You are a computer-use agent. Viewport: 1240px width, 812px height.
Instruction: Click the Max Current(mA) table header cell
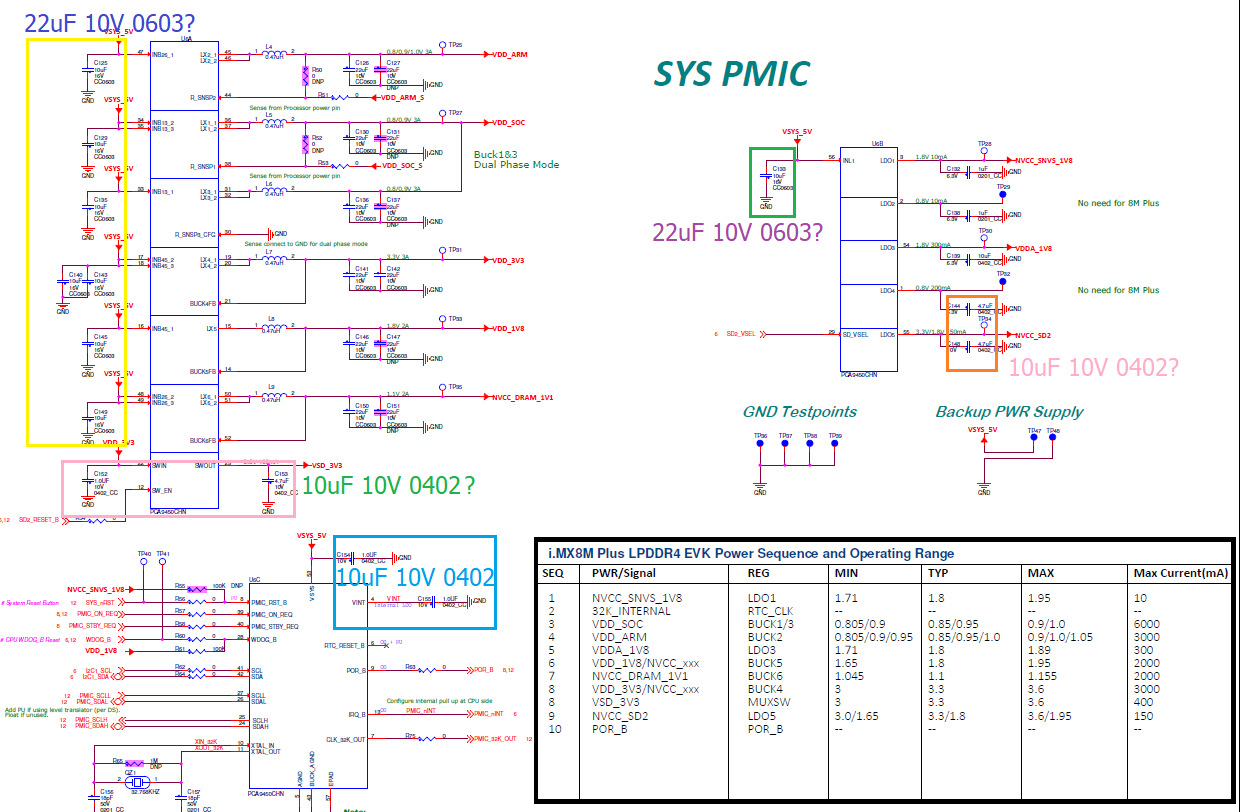point(1180,572)
